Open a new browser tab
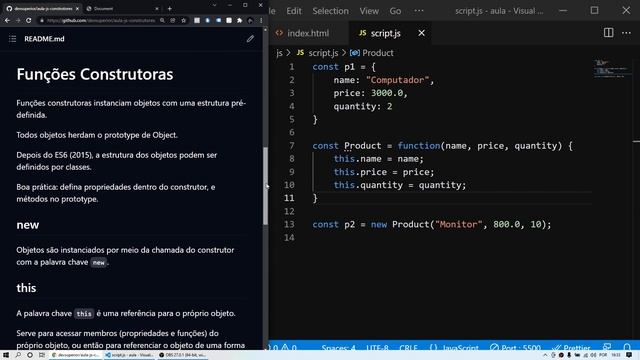 [169, 9]
